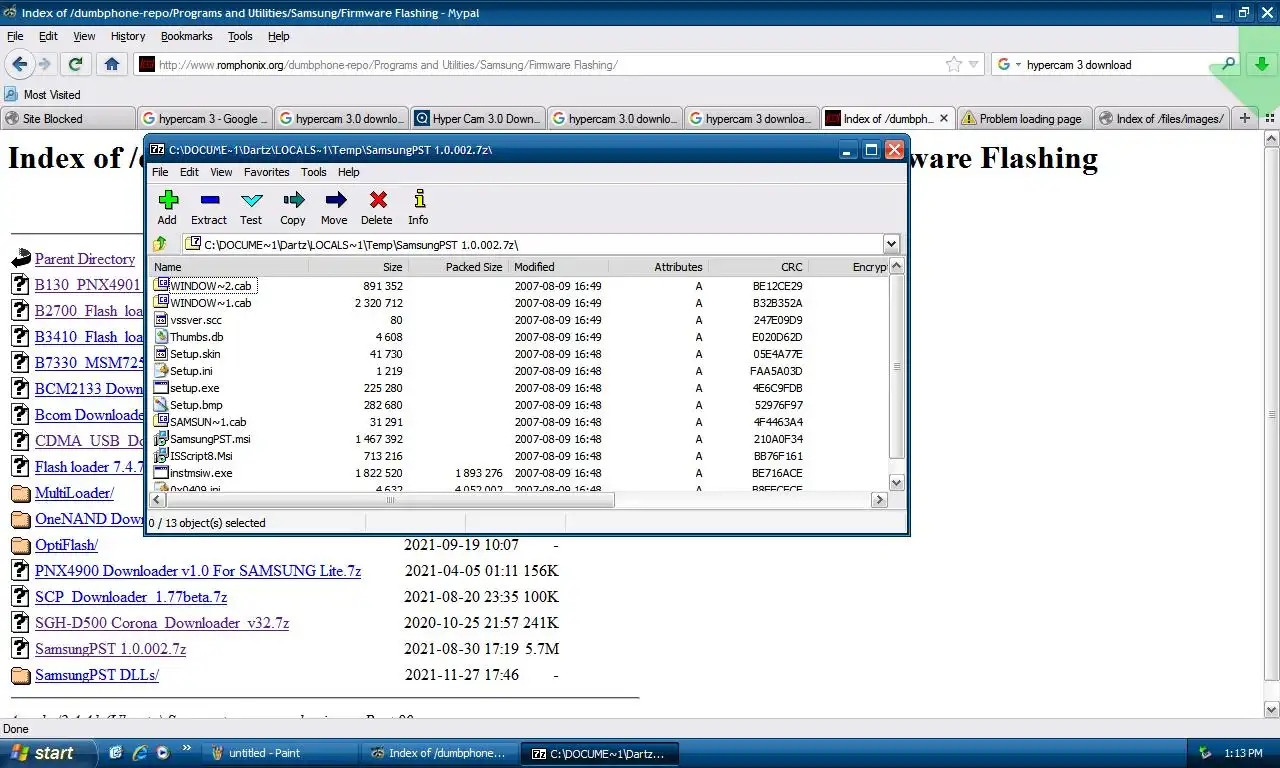
Task: Open browser Downloads arrow button
Action: [1261, 64]
